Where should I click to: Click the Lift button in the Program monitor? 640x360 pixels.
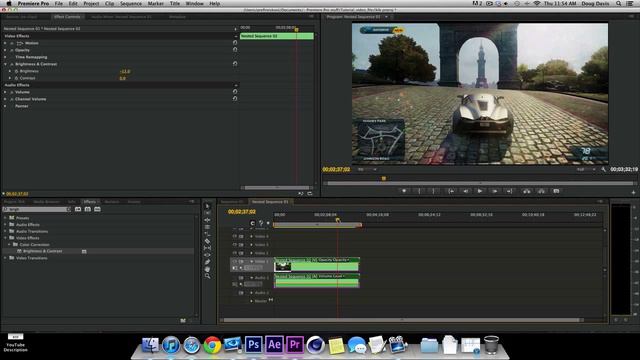point(527,191)
